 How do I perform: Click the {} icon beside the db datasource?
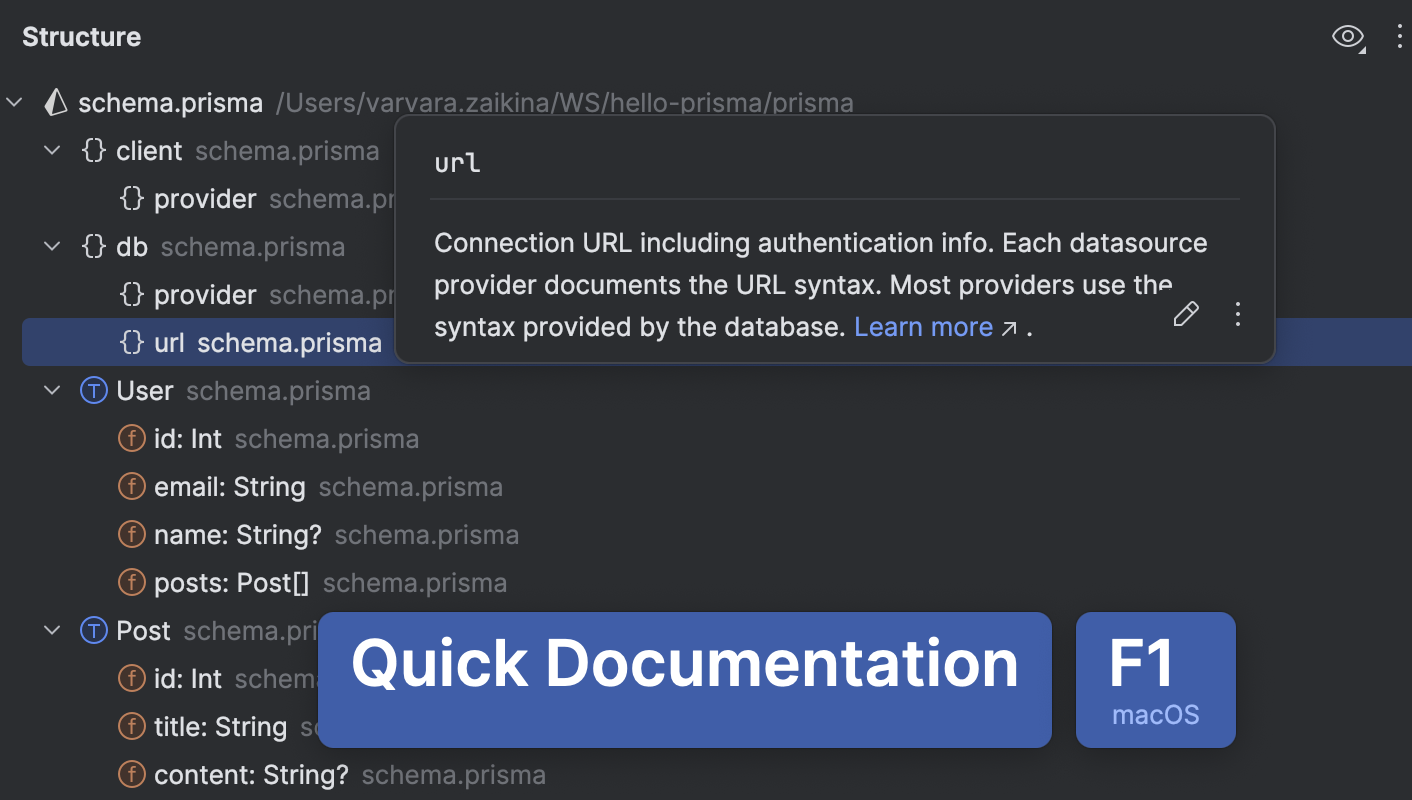(x=94, y=246)
